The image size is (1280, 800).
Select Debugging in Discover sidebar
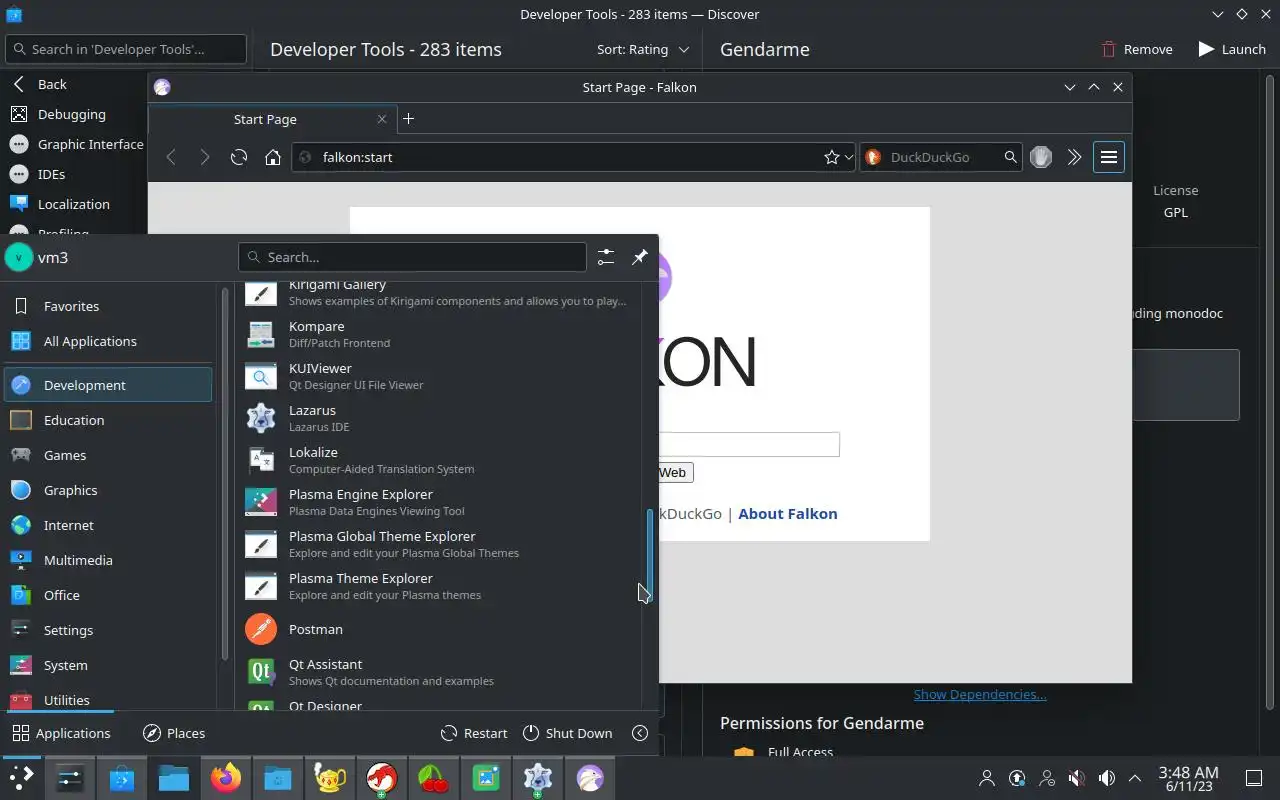(x=72, y=114)
